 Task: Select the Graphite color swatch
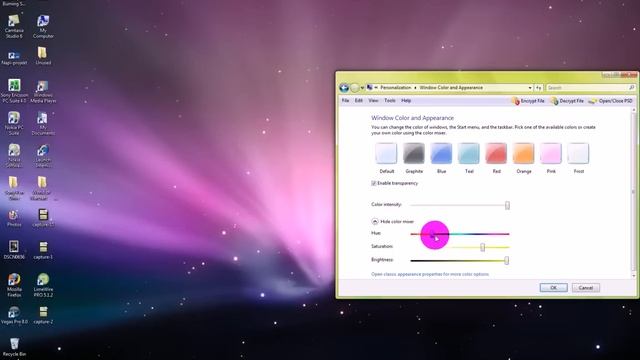coord(414,153)
